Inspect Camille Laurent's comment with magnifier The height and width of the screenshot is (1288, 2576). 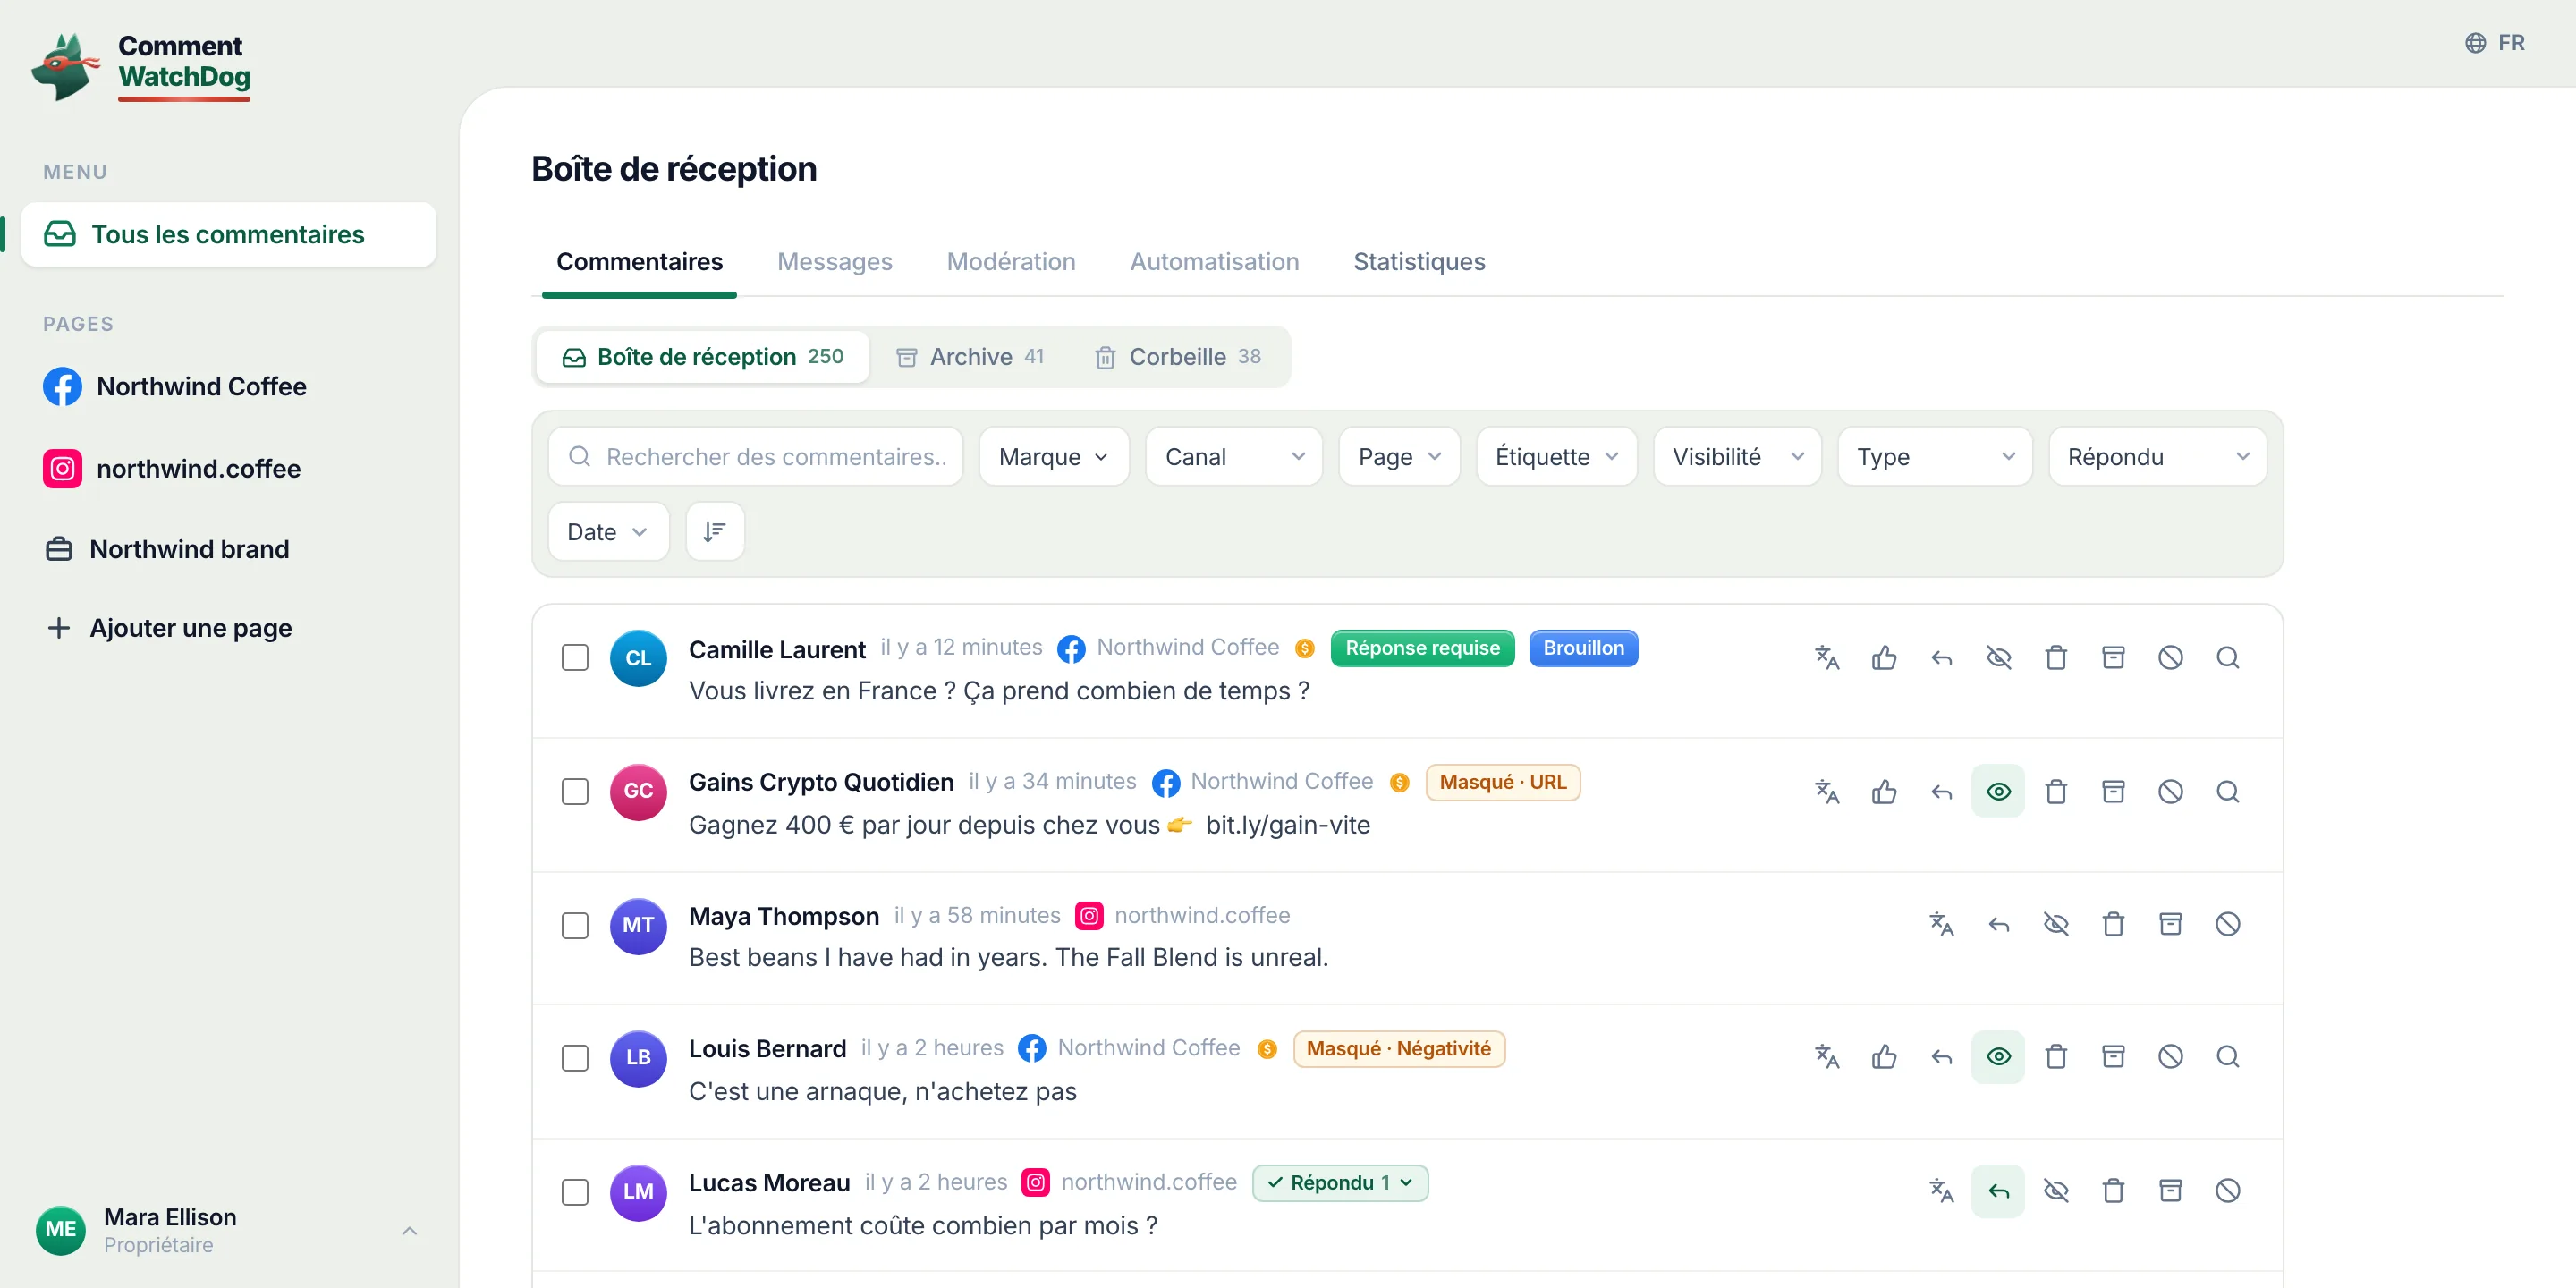(x=2227, y=657)
